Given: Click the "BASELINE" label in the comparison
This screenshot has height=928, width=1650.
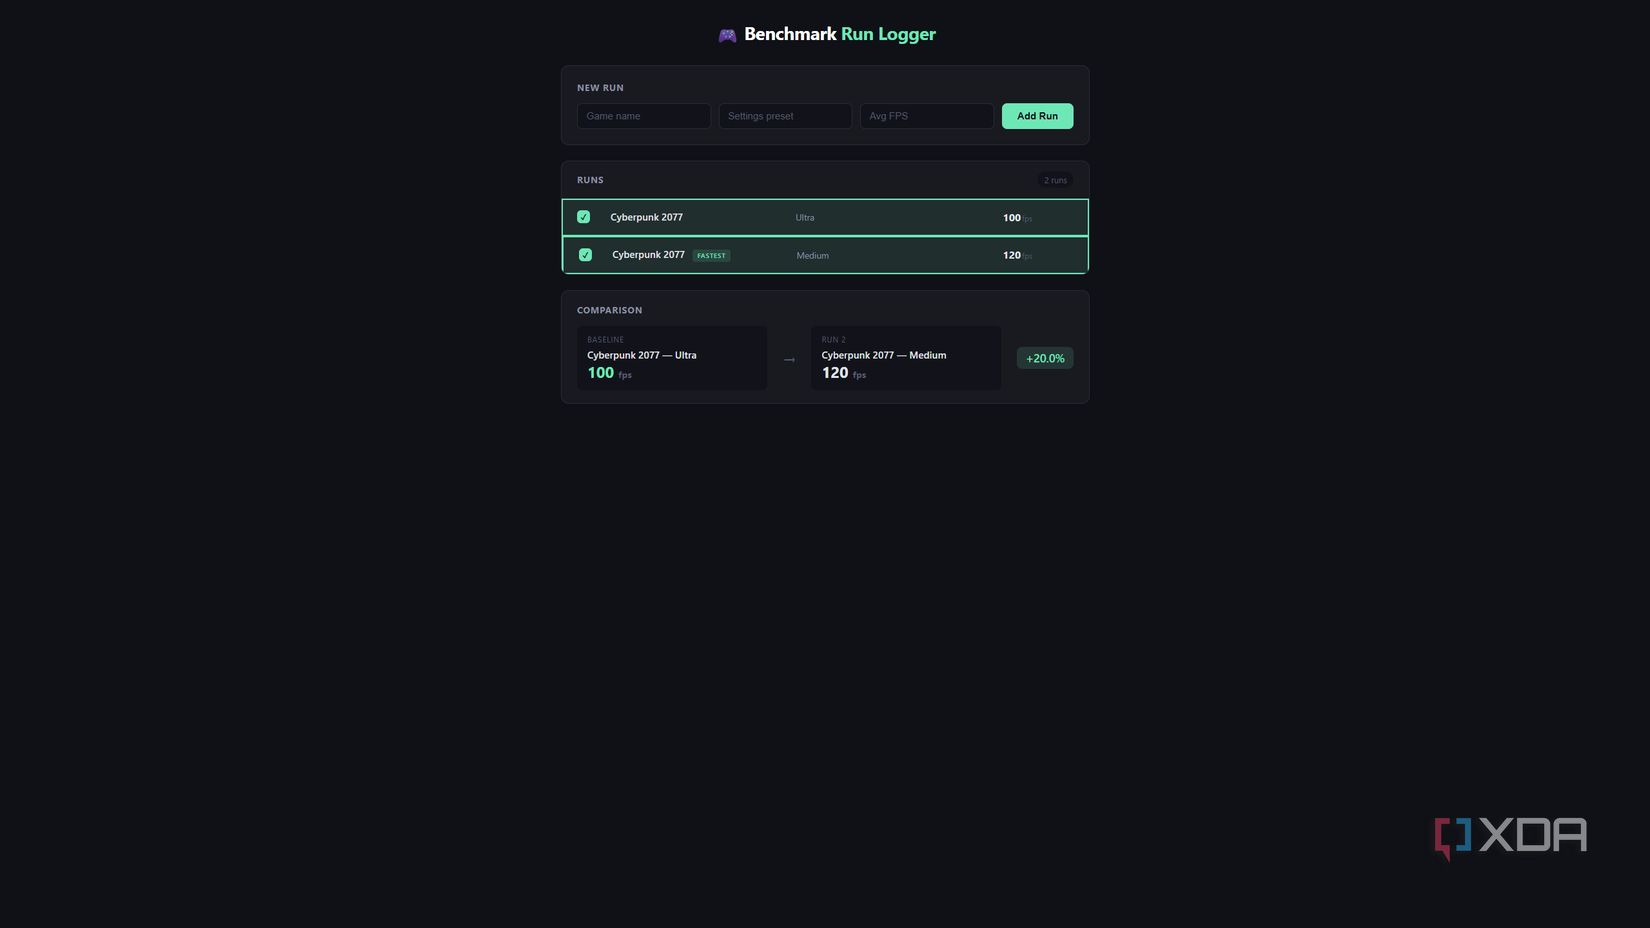Looking at the screenshot, I should tap(605, 340).
